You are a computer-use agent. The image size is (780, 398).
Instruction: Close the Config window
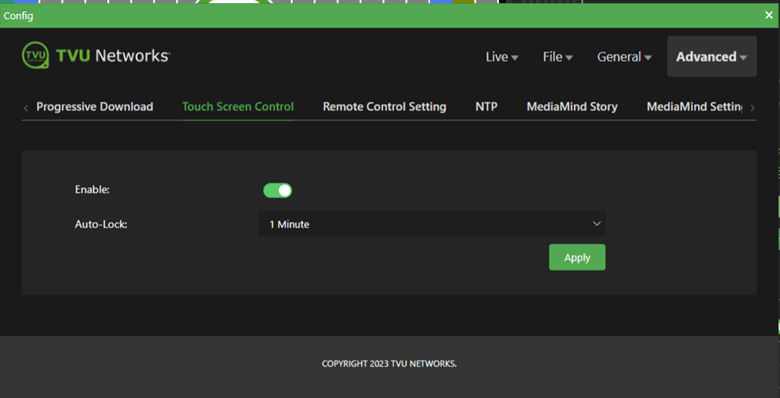point(769,15)
